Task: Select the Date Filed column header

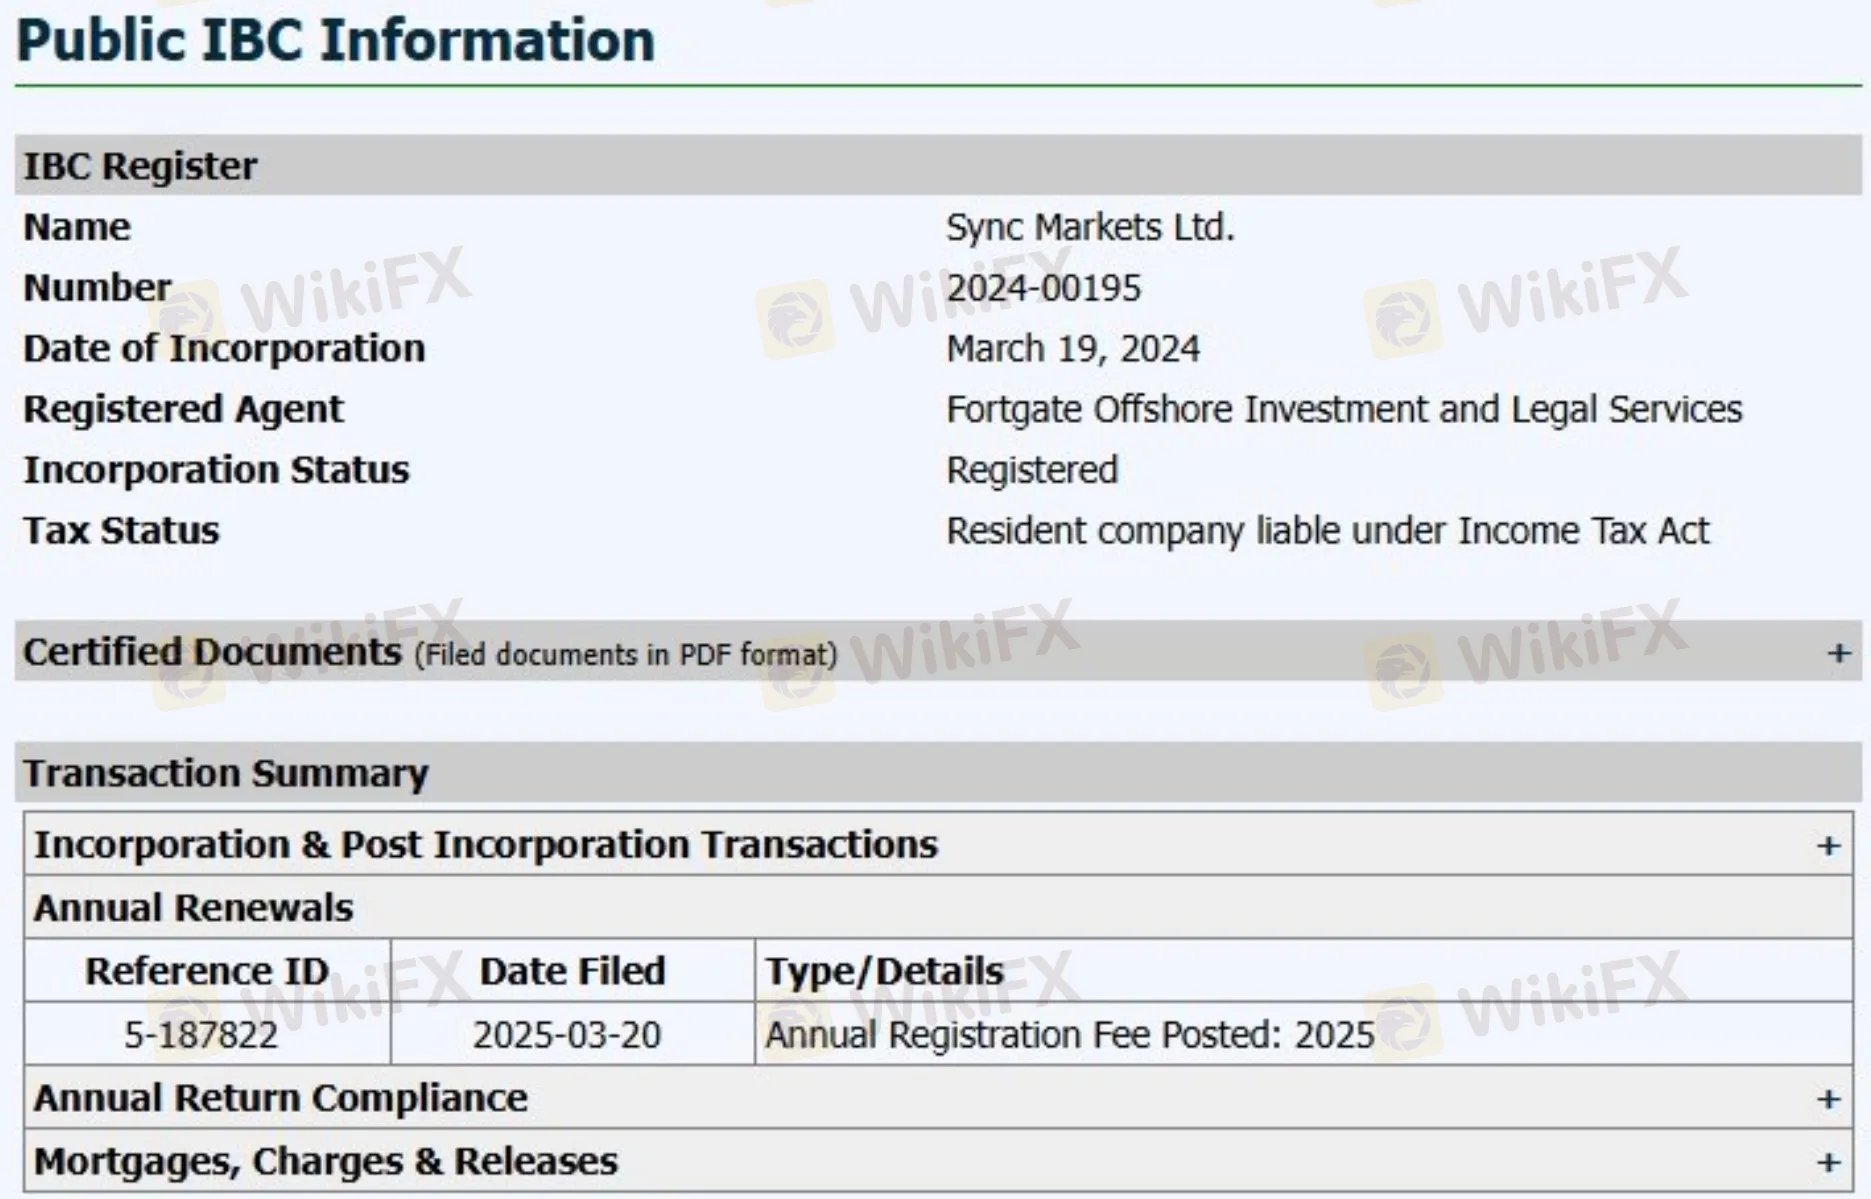Action: 572,971
